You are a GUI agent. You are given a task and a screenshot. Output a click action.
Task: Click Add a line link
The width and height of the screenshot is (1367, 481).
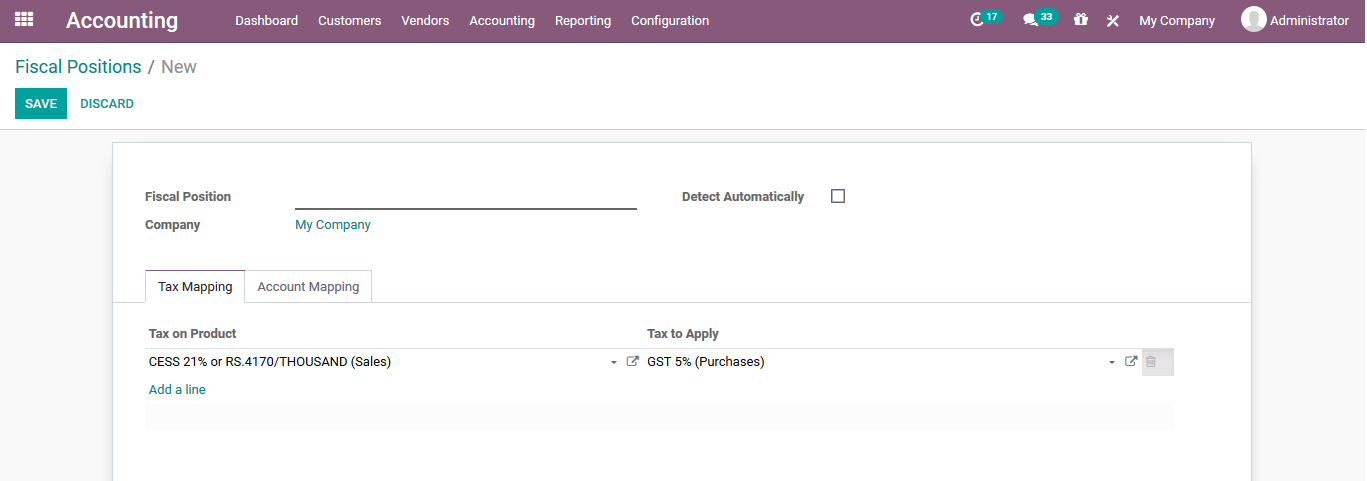tap(177, 389)
